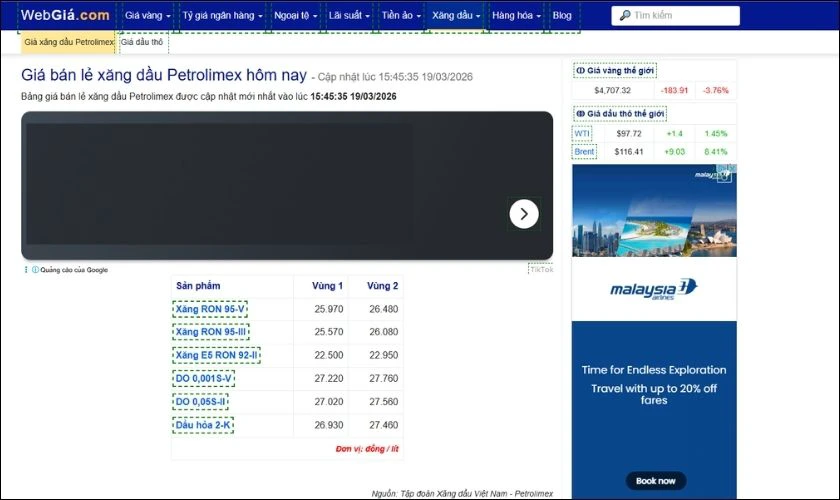Open the ad options three-dot menu

pyautogui.click(x=26, y=270)
